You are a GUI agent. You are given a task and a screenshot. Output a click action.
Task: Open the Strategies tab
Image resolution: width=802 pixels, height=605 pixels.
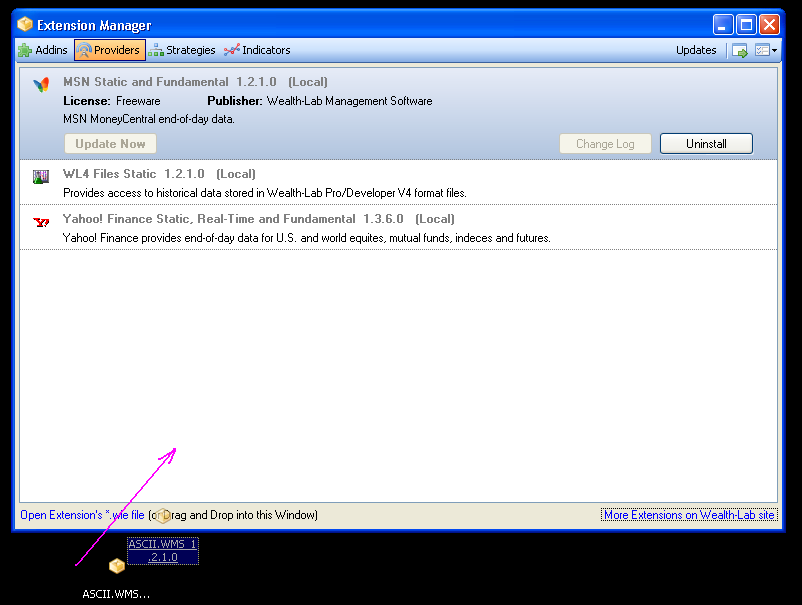click(x=182, y=50)
